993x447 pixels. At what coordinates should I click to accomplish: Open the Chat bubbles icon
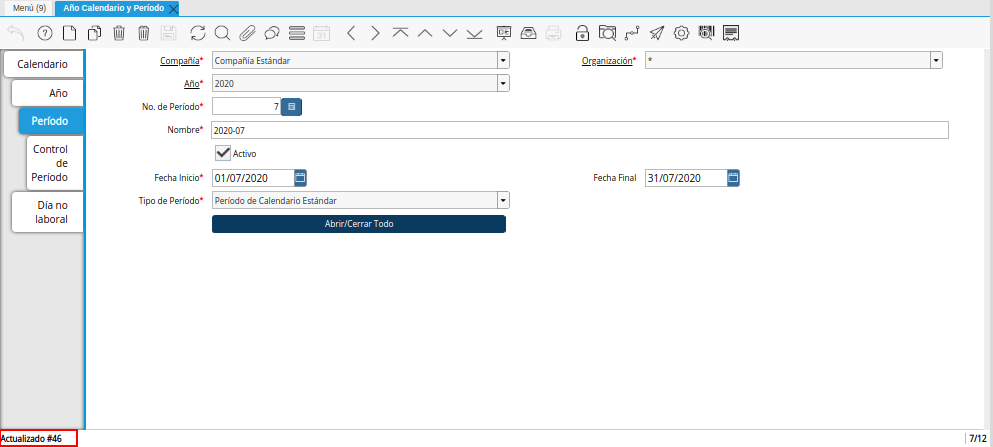pyautogui.click(x=272, y=33)
